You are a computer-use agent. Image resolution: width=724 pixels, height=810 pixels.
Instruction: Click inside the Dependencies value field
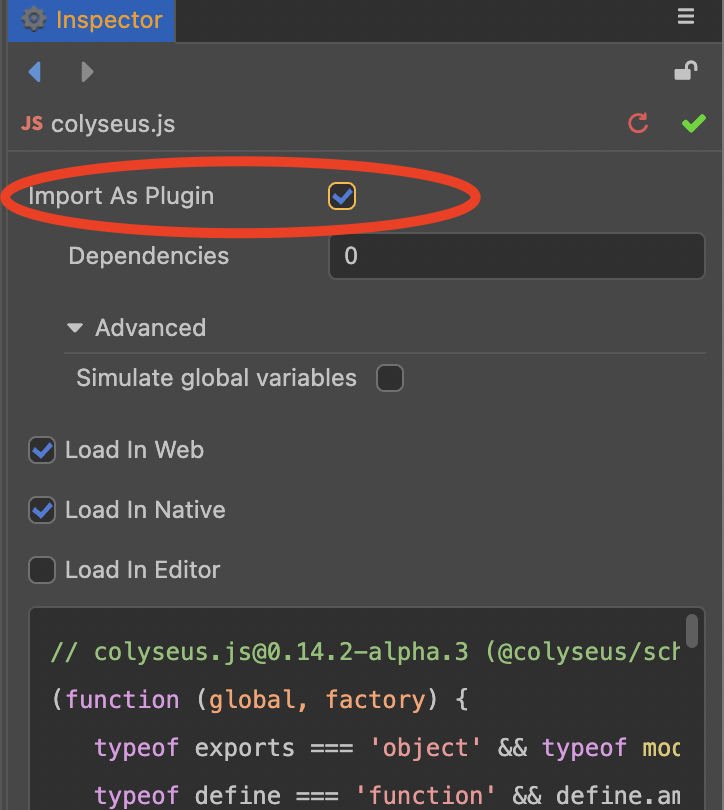click(x=516, y=256)
